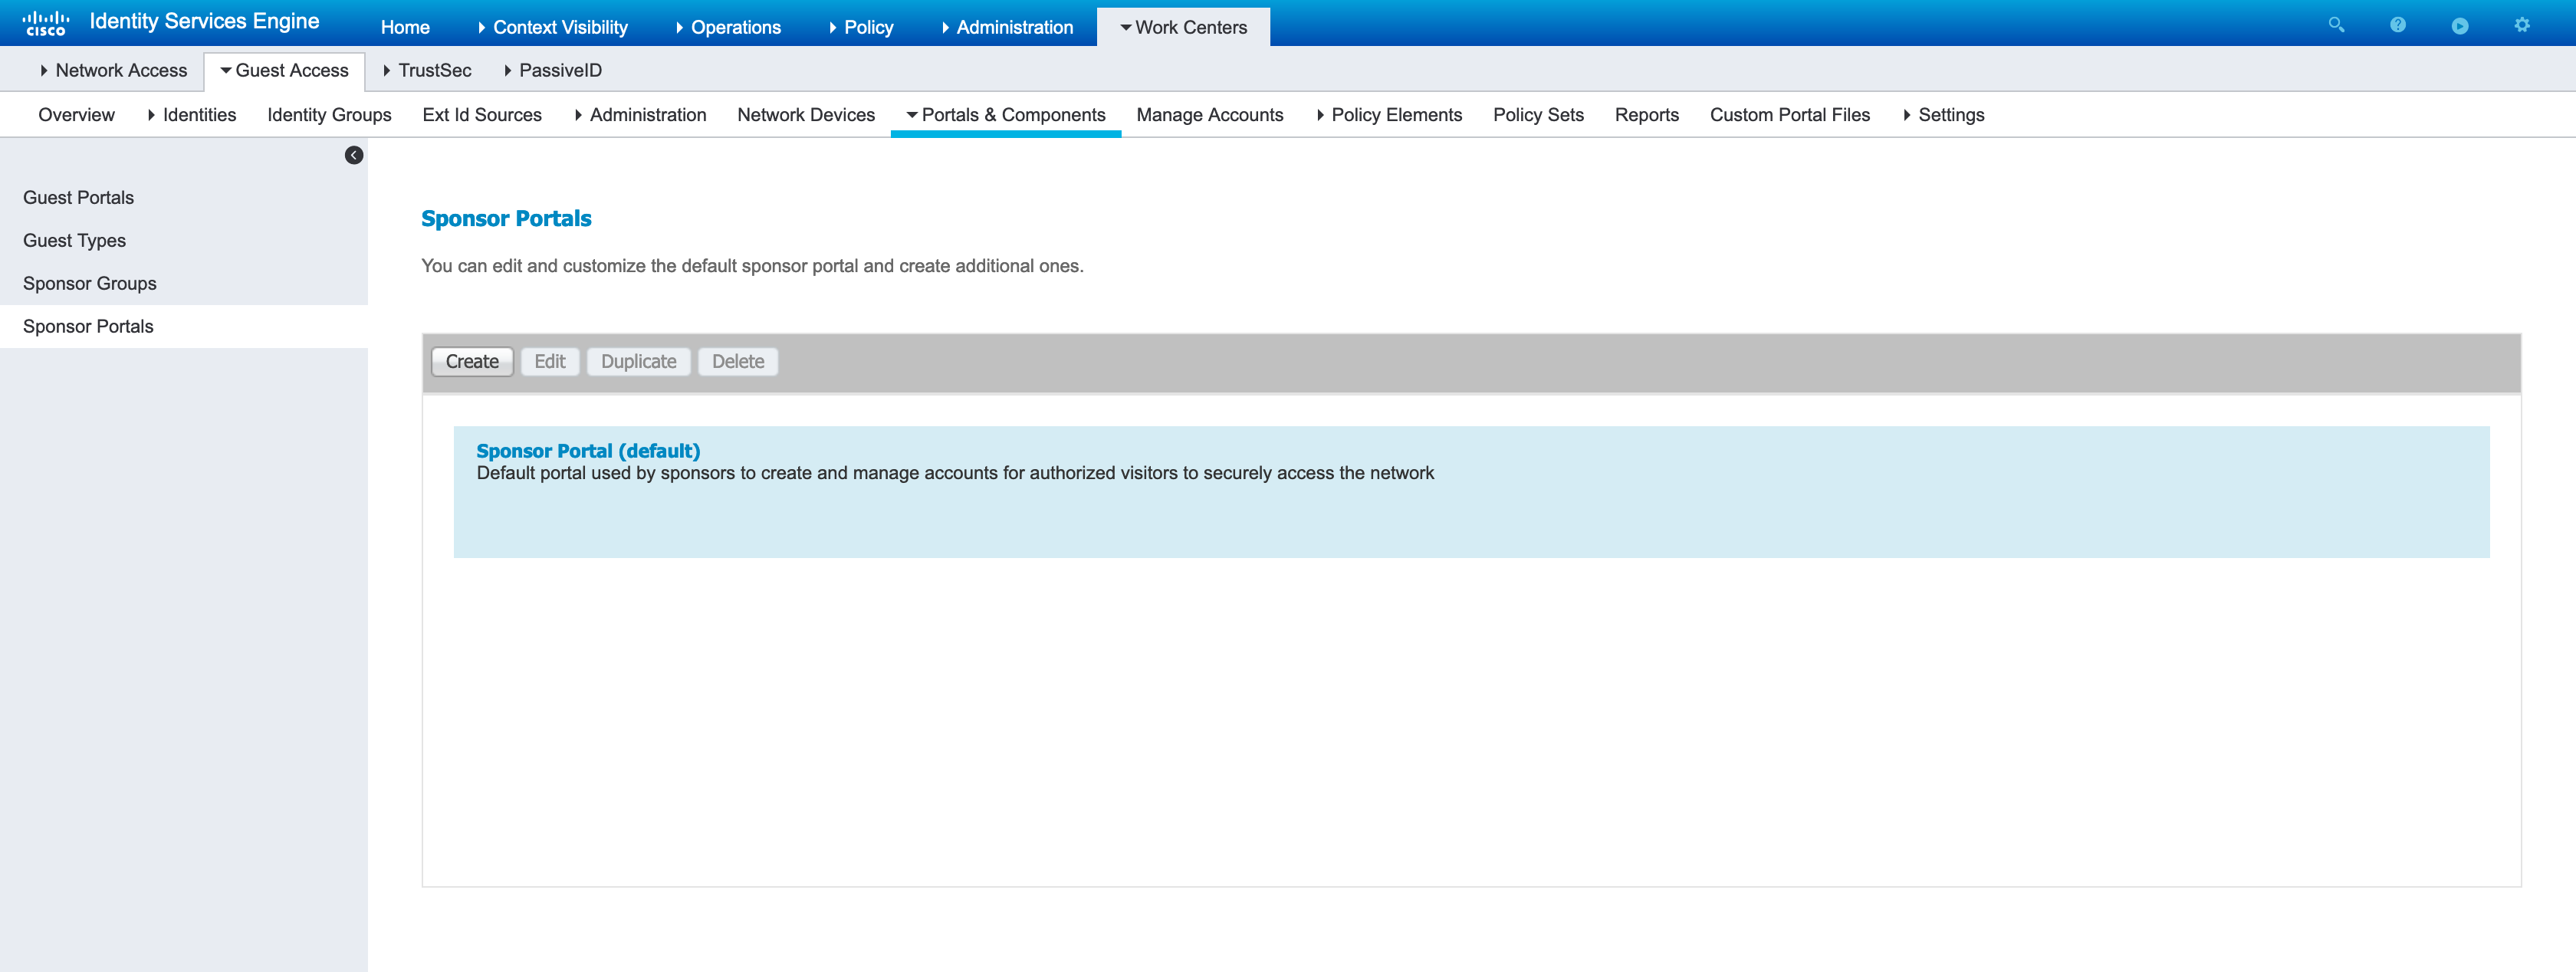Select the default sponsor portal description row
This screenshot has width=2576, height=972.
point(1471,492)
